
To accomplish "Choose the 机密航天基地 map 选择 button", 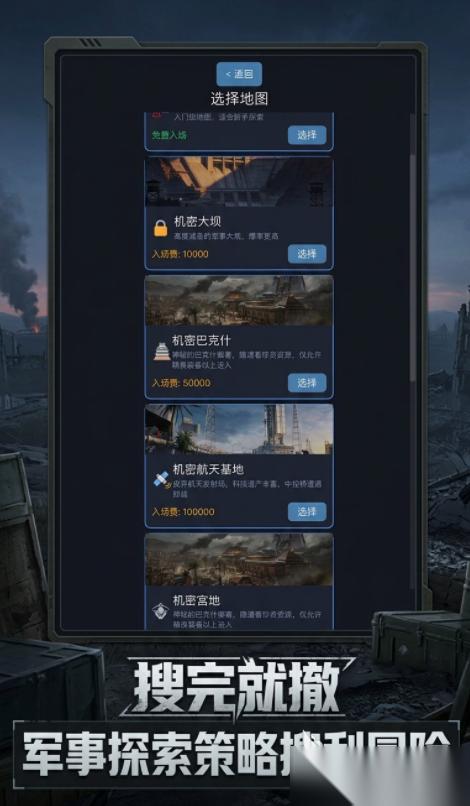I will tap(307, 512).
